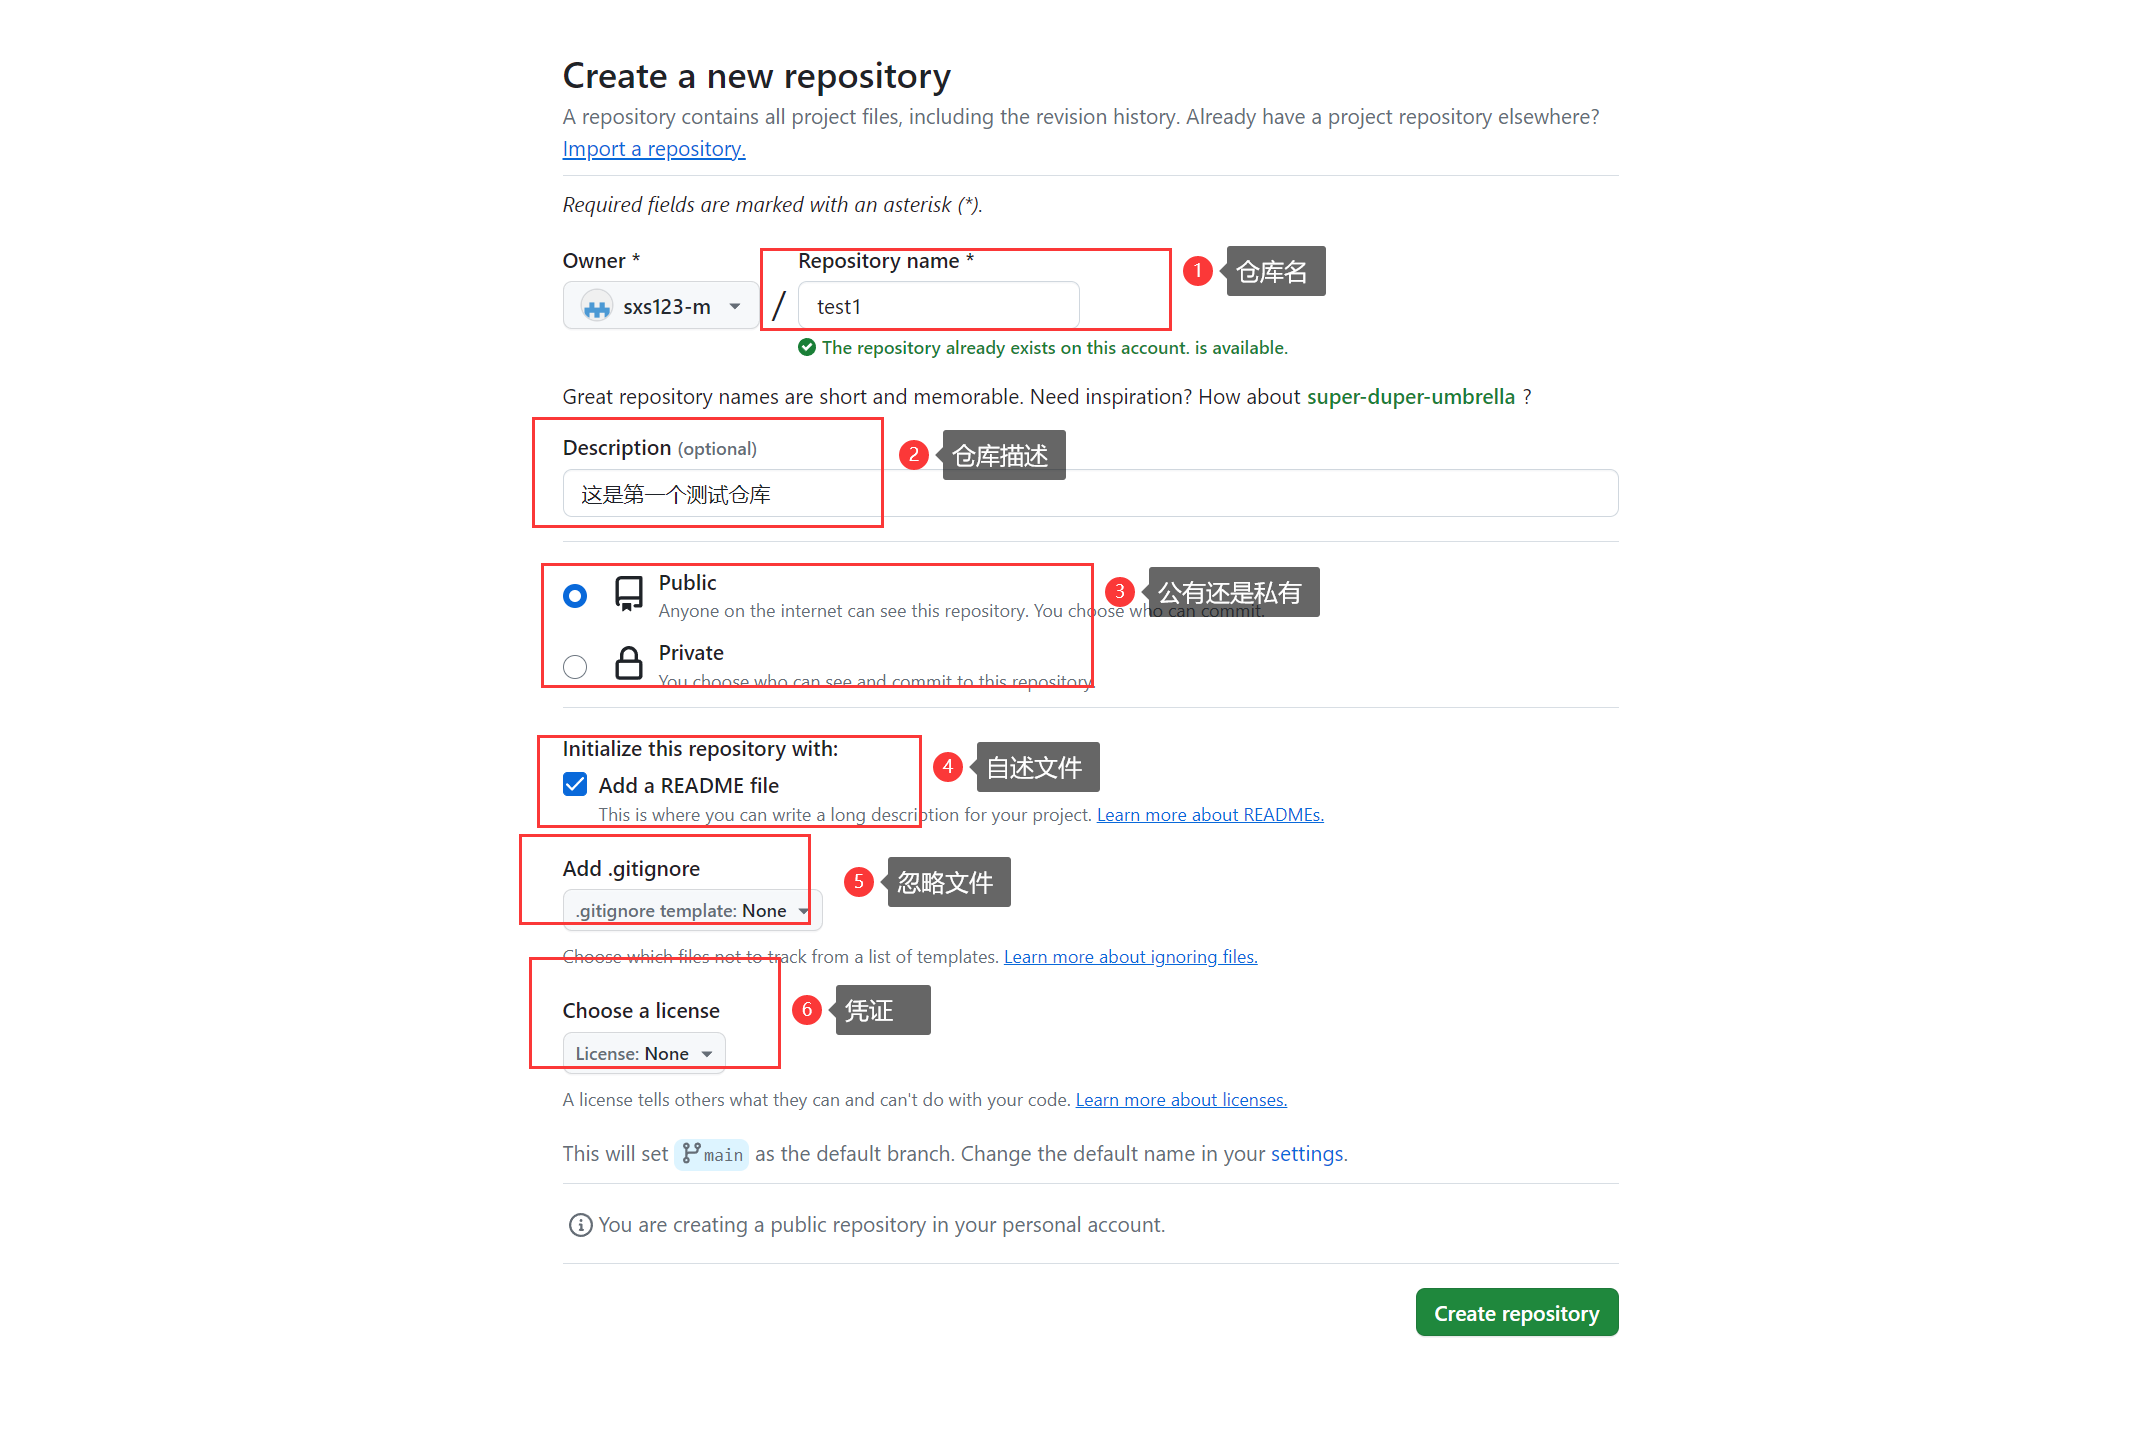Click the license selection dropdown icon
This screenshot has width=2132, height=1430.
(x=709, y=1052)
